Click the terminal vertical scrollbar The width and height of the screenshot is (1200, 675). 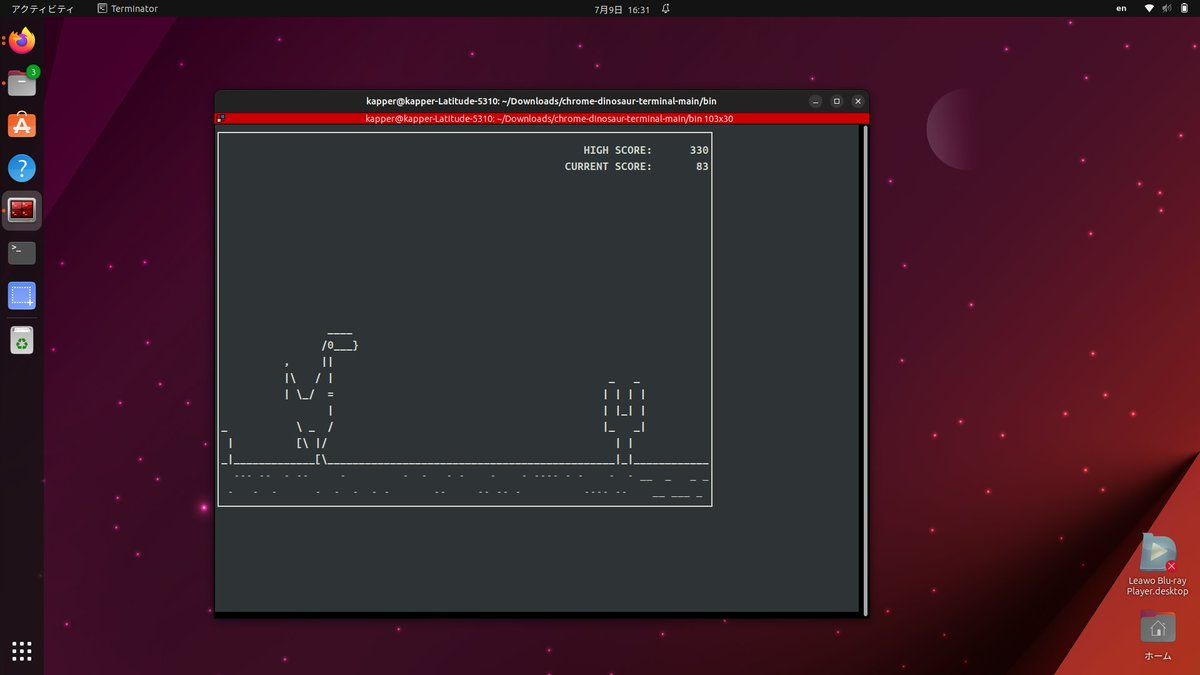click(x=865, y=370)
